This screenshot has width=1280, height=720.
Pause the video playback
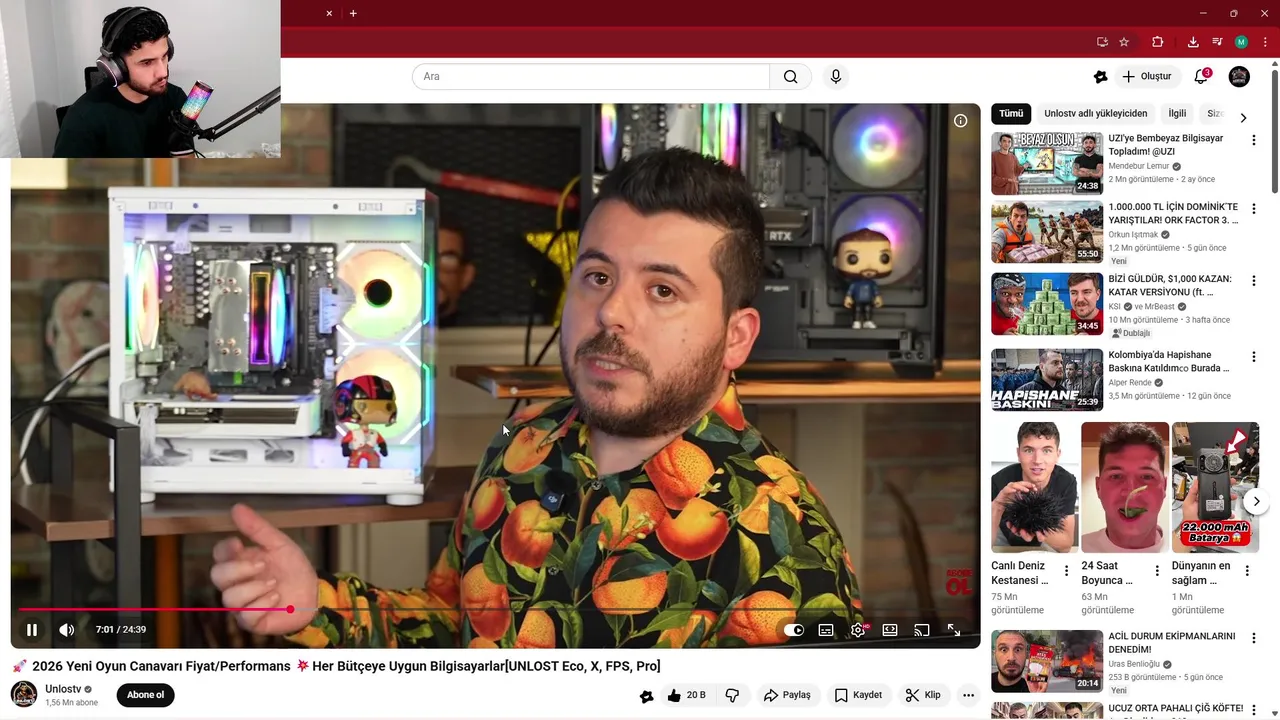click(x=32, y=630)
